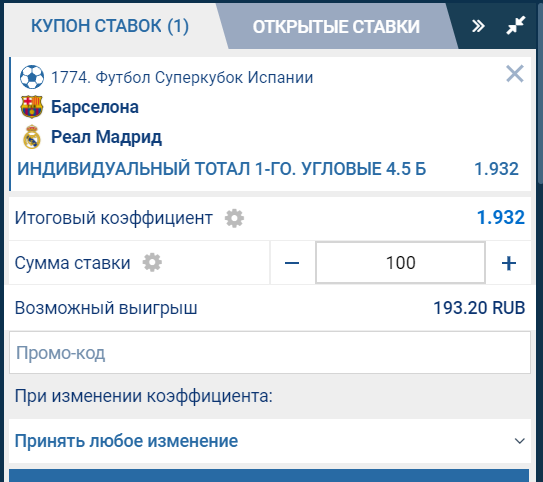Open gear settings beside Сумма ставки
Image resolution: width=543 pixels, height=482 pixels.
point(152,262)
